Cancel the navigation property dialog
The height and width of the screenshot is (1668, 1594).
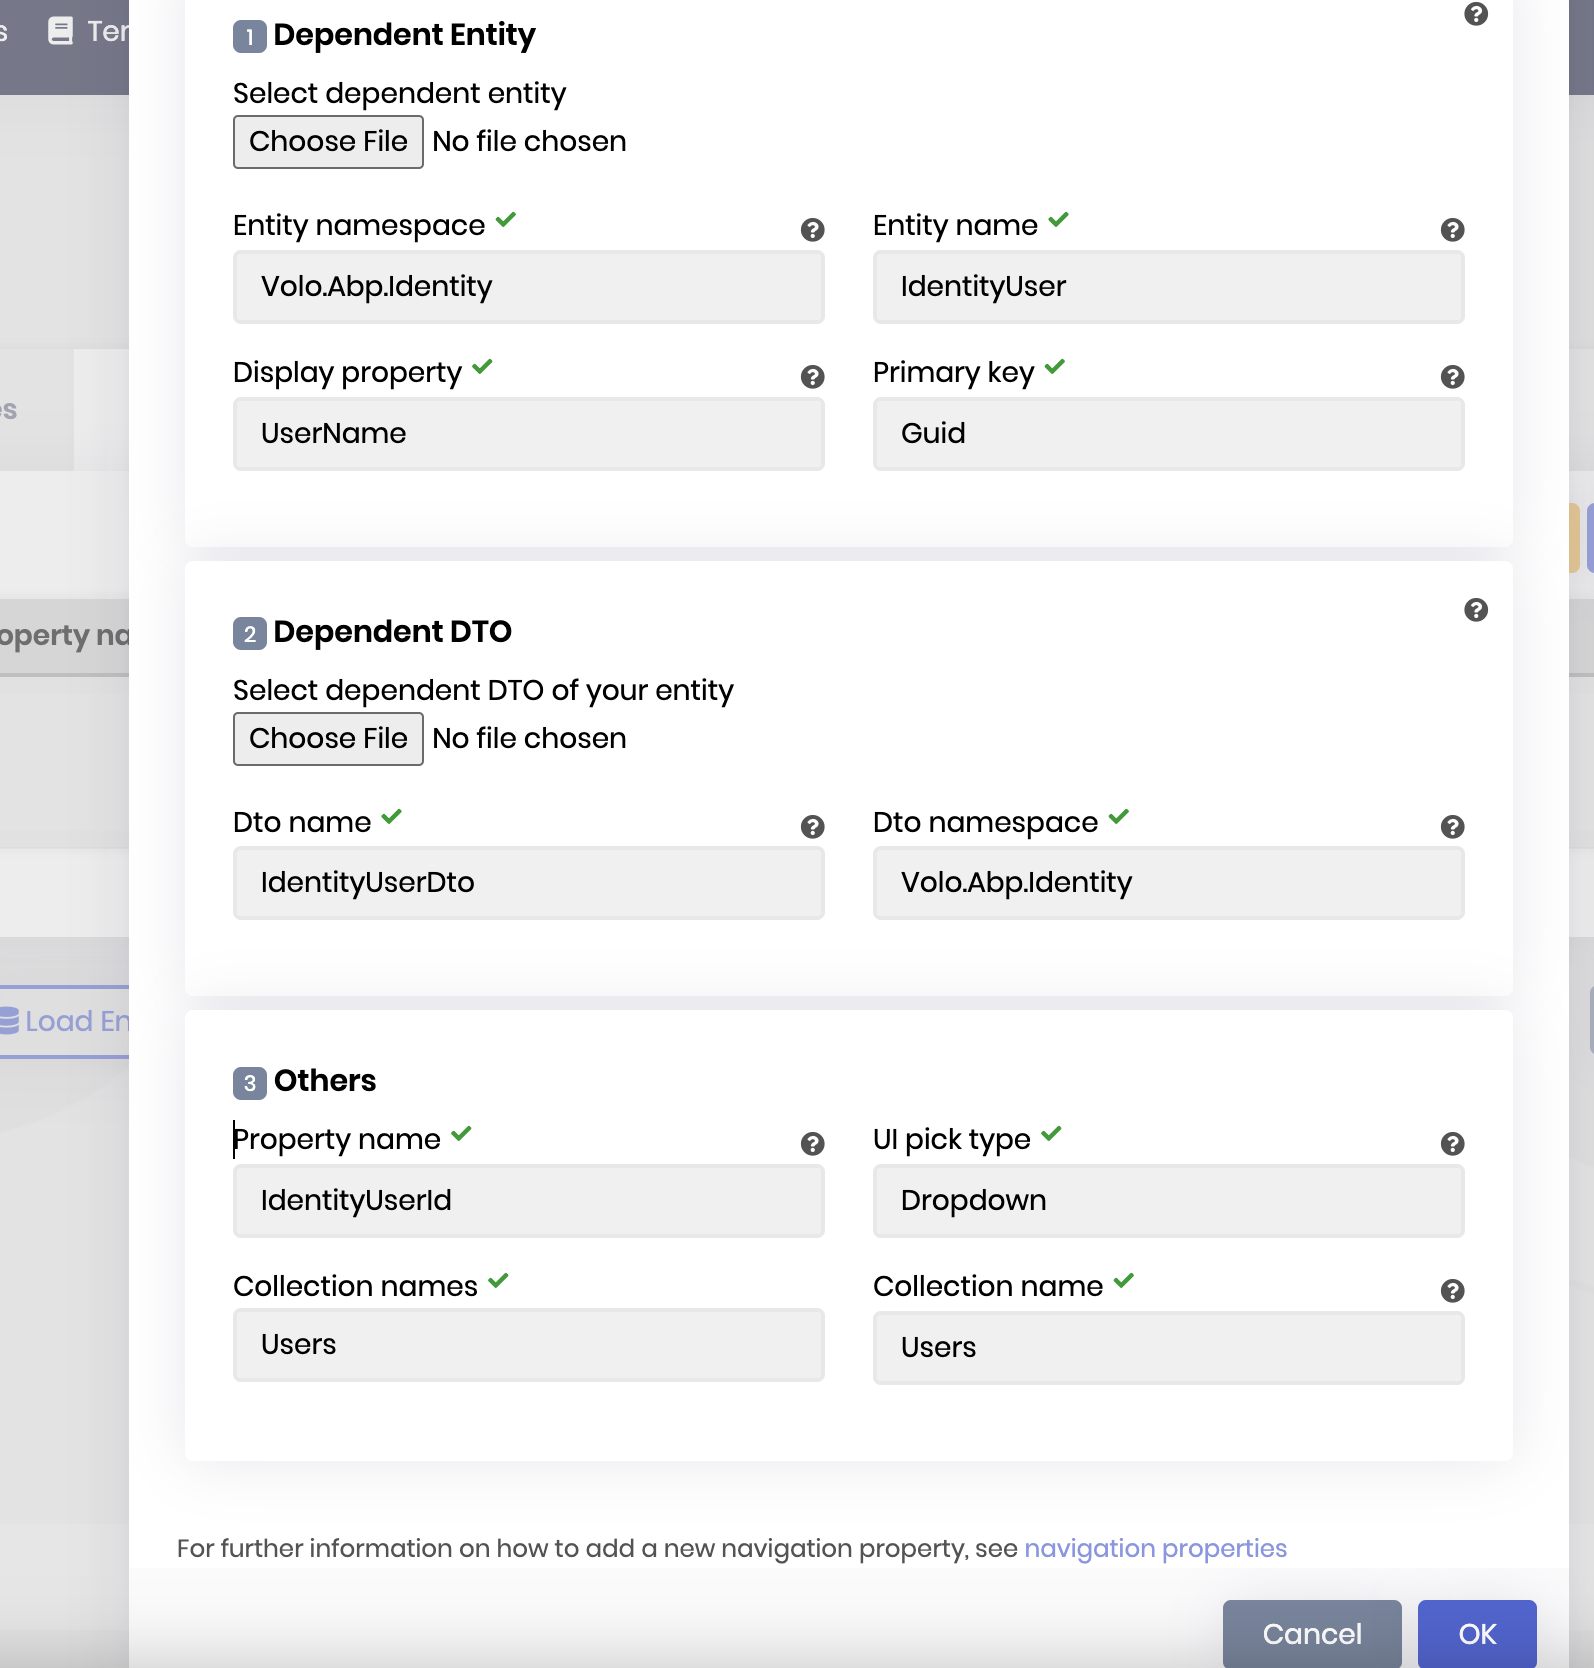click(x=1311, y=1634)
